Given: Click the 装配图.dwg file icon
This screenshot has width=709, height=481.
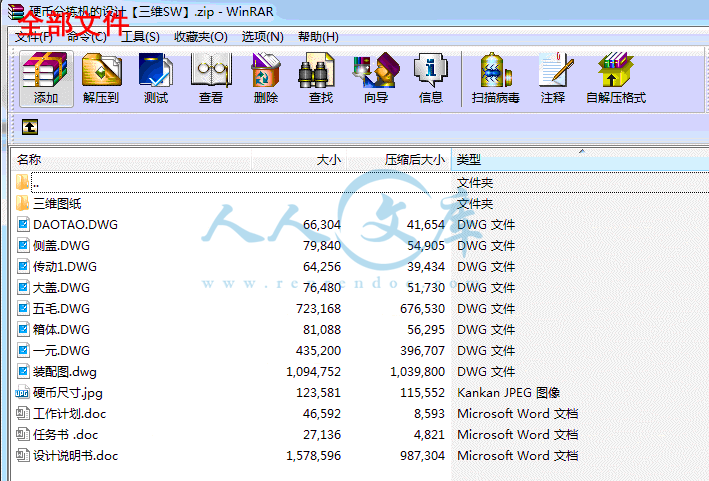Looking at the screenshot, I should click(23, 372).
